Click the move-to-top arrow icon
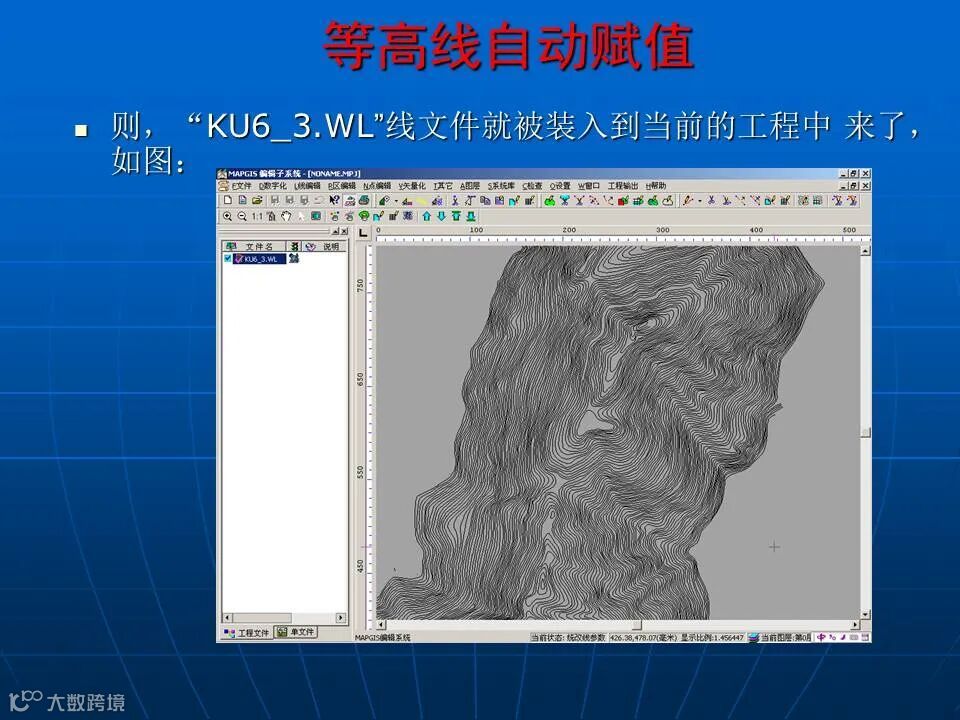The image size is (960, 720). click(x=456, y=216)
